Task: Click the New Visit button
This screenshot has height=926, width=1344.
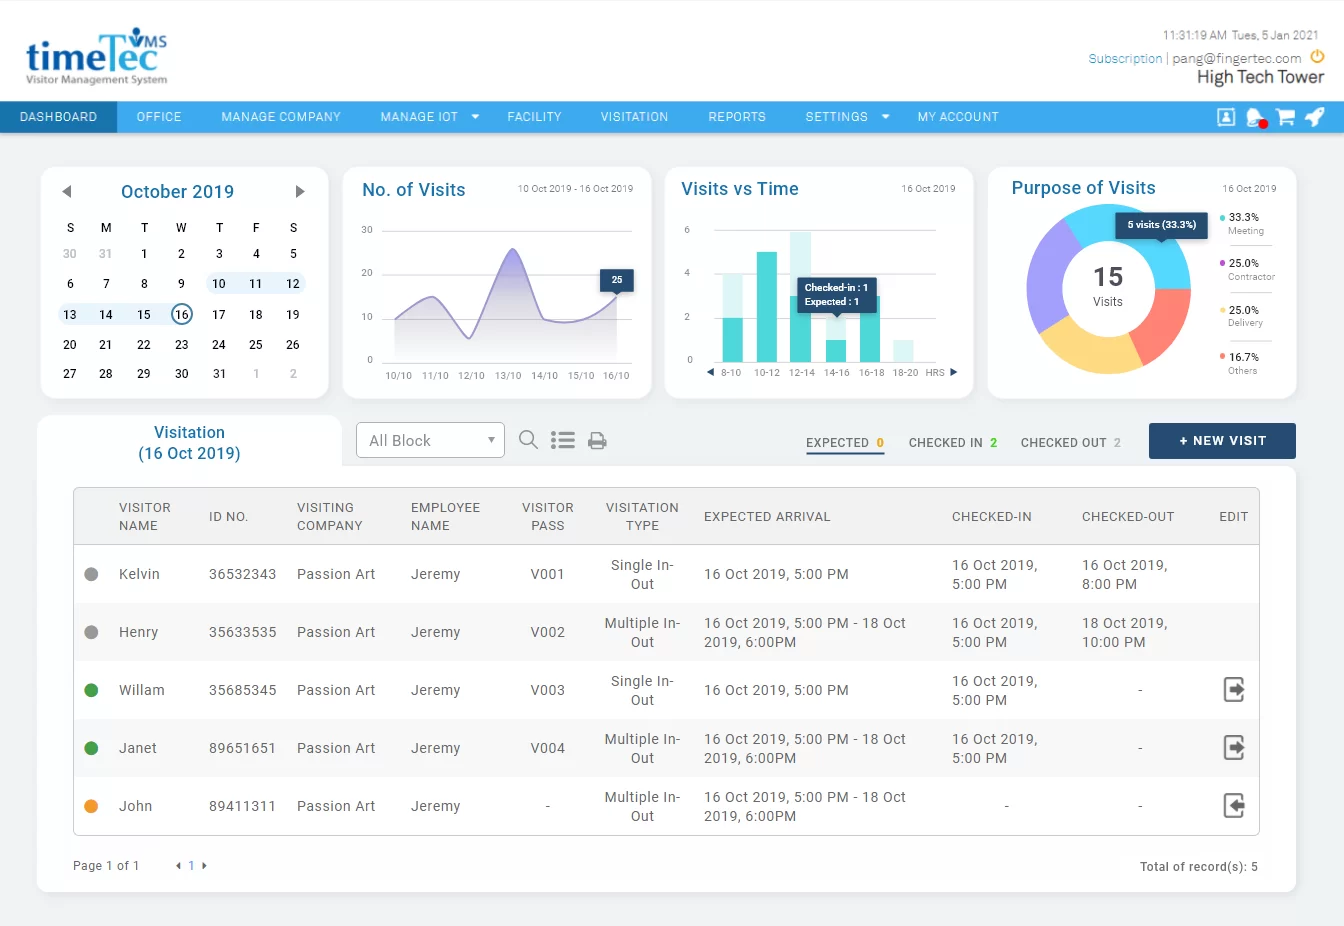Action: coord(1222,441)
